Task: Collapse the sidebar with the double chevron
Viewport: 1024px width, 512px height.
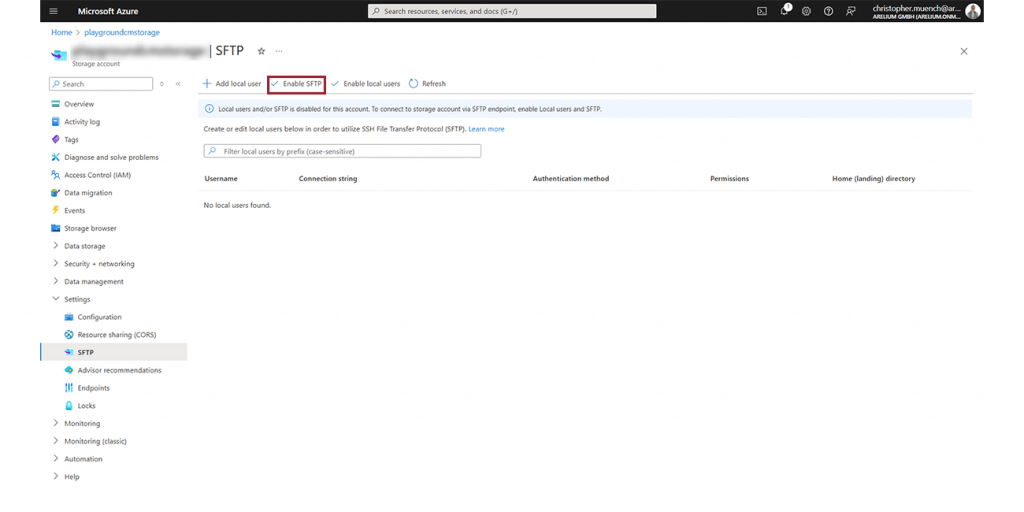Action: (178, 84)
